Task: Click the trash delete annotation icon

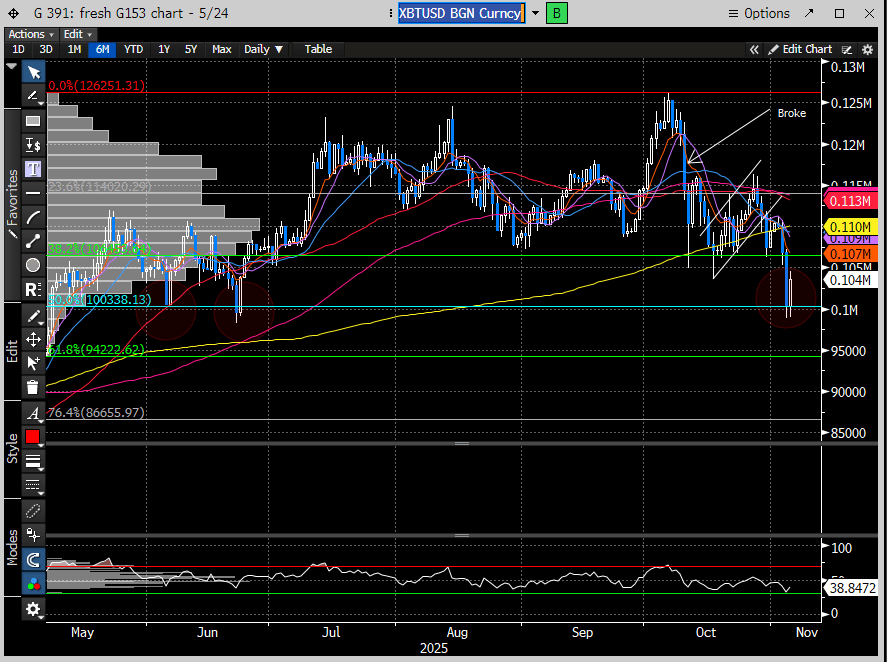Action: [x=33, y=387]
